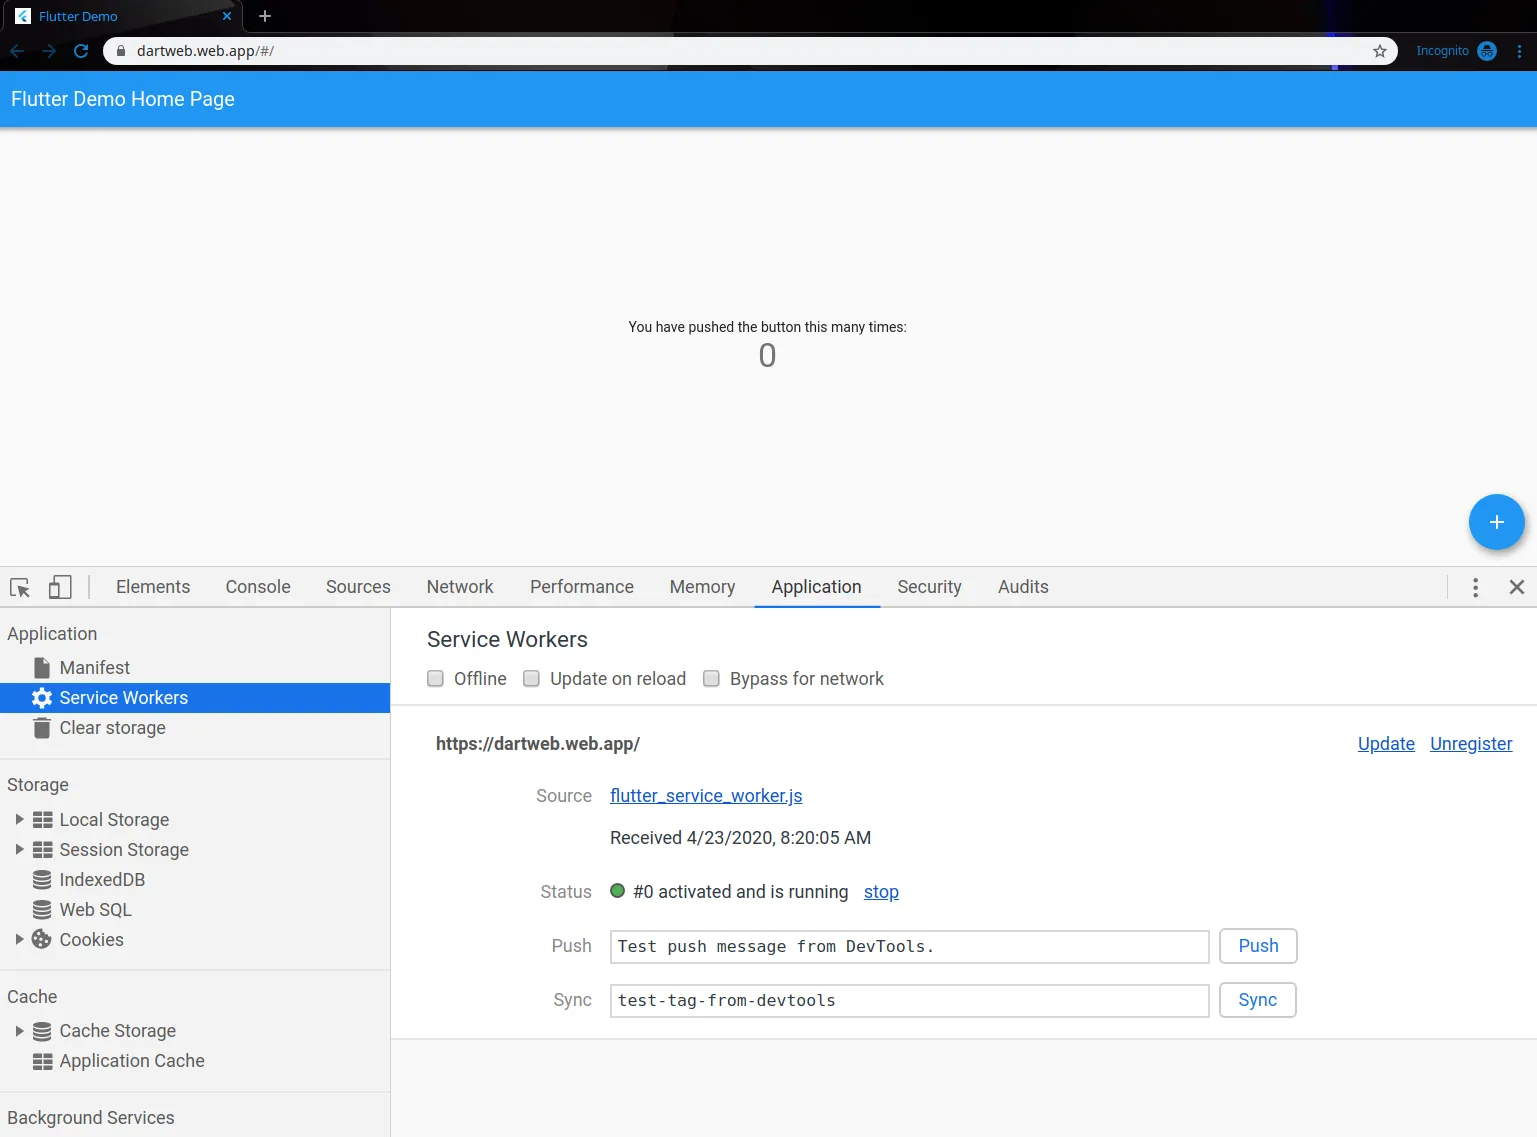Select Manifest in the Application sidebar
This screenshot has height=1137, width=1537.
click(94, 667)
